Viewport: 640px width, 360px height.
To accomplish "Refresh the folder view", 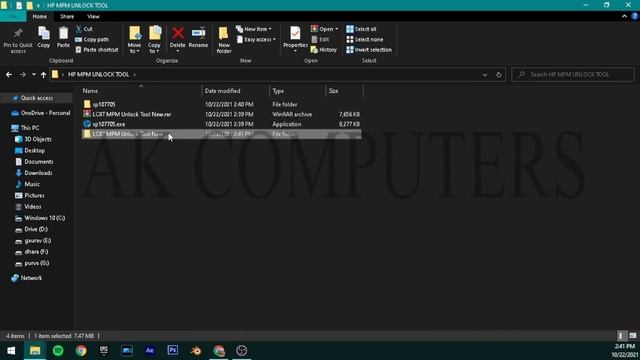I will [498, 75].
